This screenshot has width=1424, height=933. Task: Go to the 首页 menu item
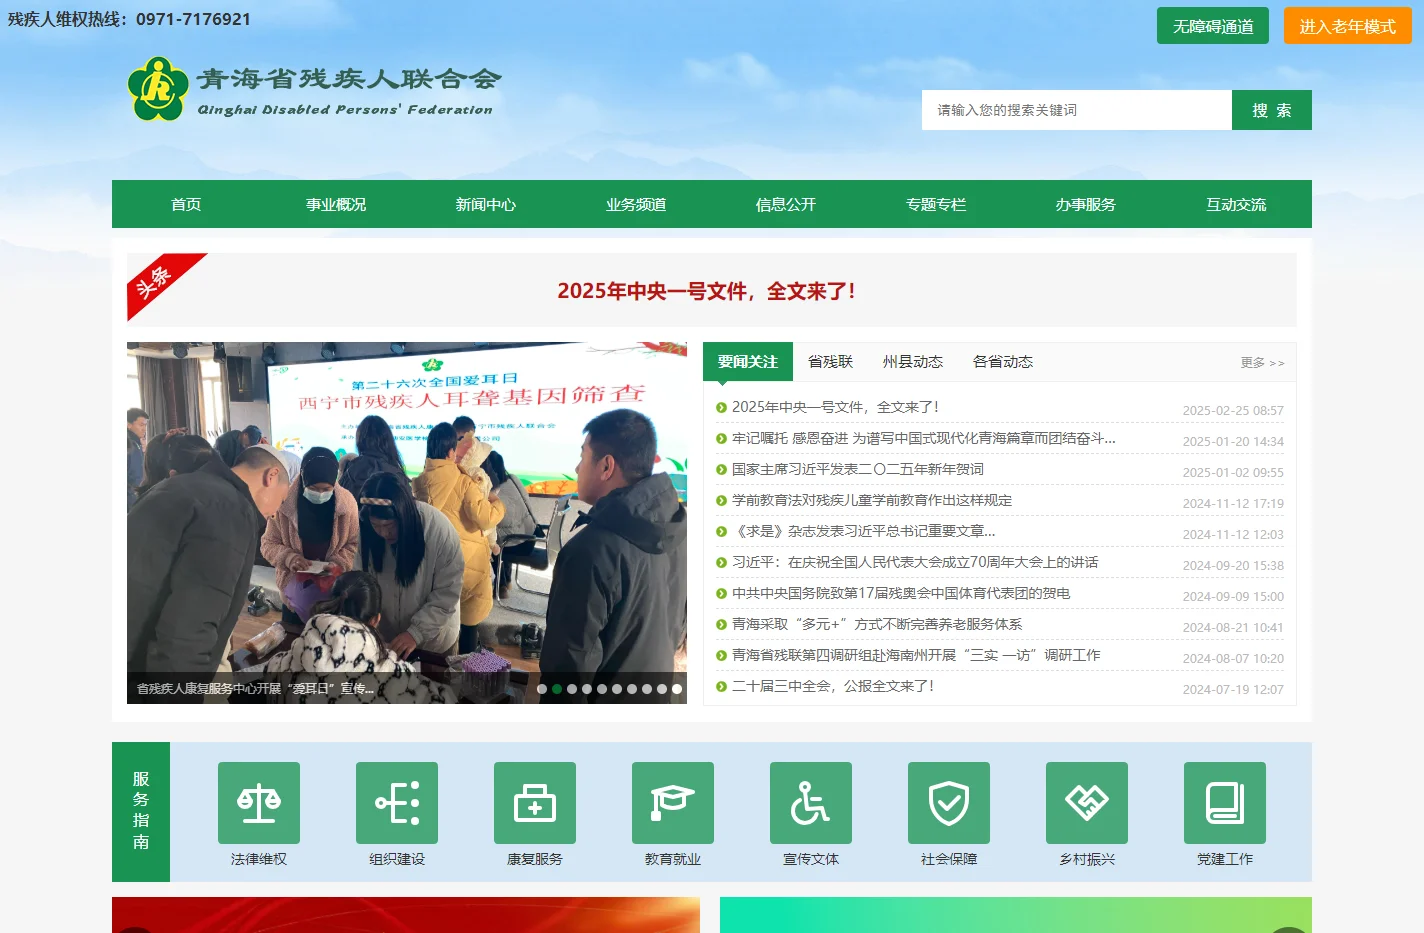(186, 204)
